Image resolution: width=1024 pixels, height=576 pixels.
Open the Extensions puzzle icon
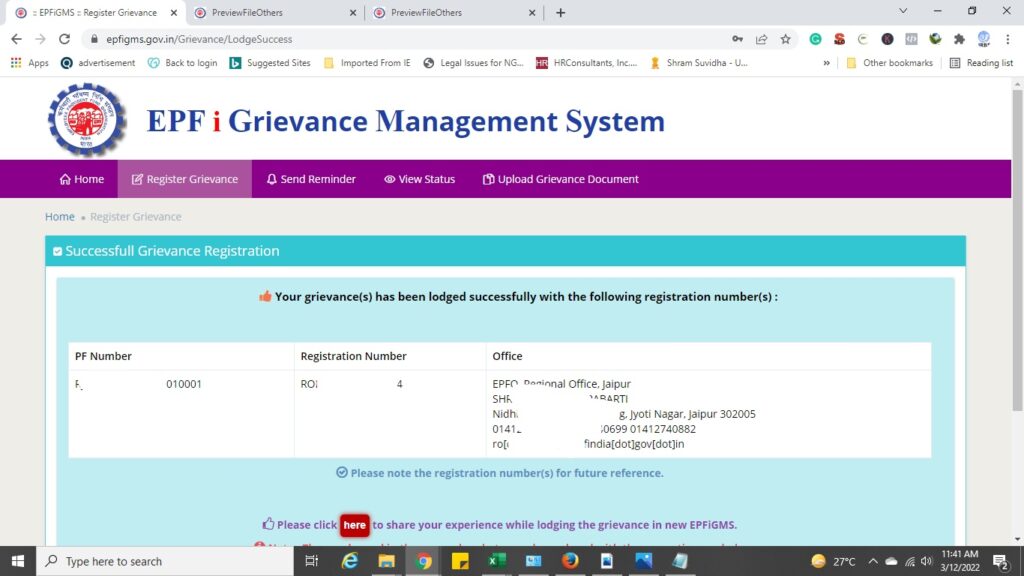(x=959, y=39)
